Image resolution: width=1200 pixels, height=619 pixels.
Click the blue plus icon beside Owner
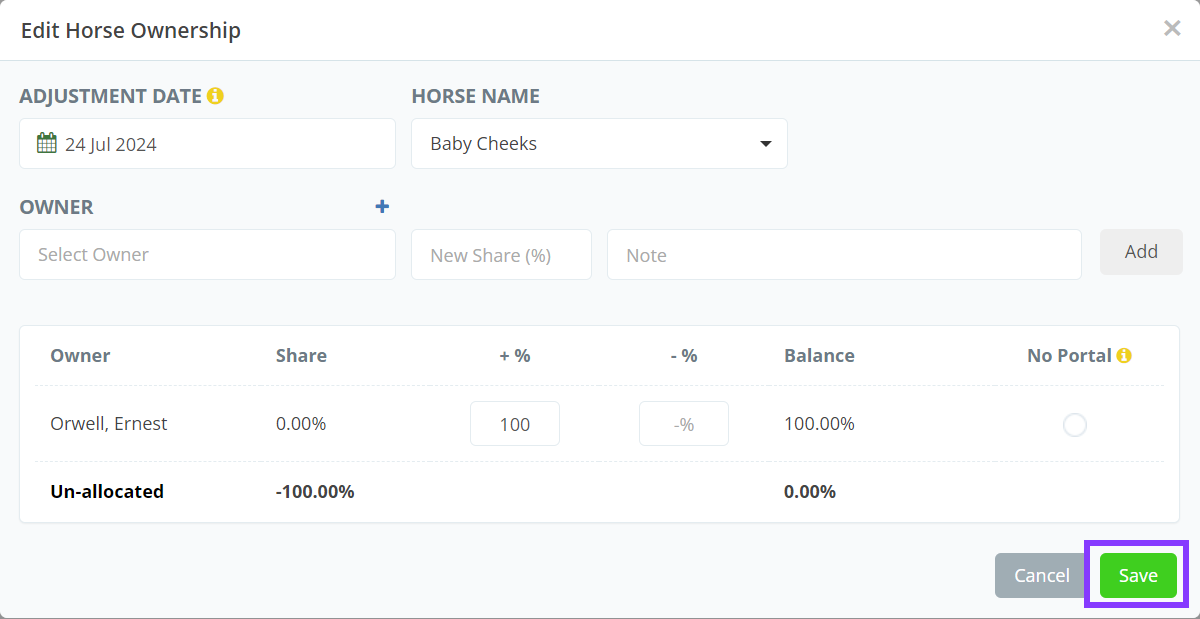click(x=382, y=207)
